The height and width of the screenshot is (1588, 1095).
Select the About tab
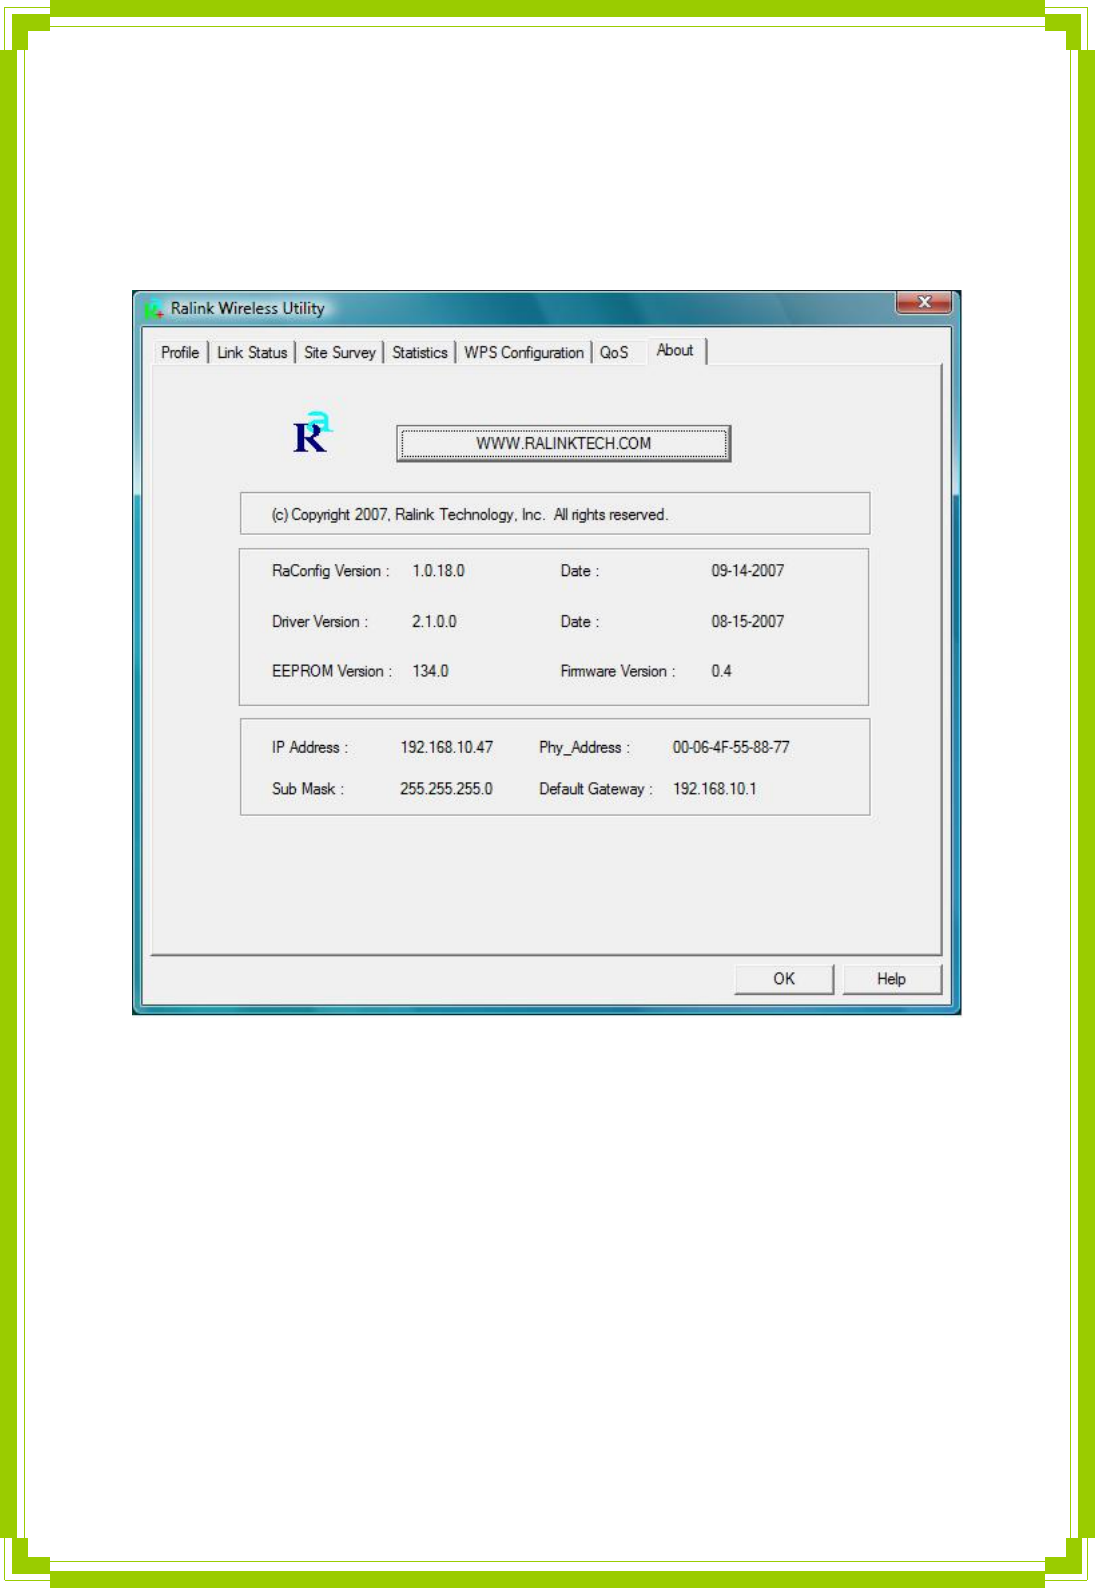point(676,350)
